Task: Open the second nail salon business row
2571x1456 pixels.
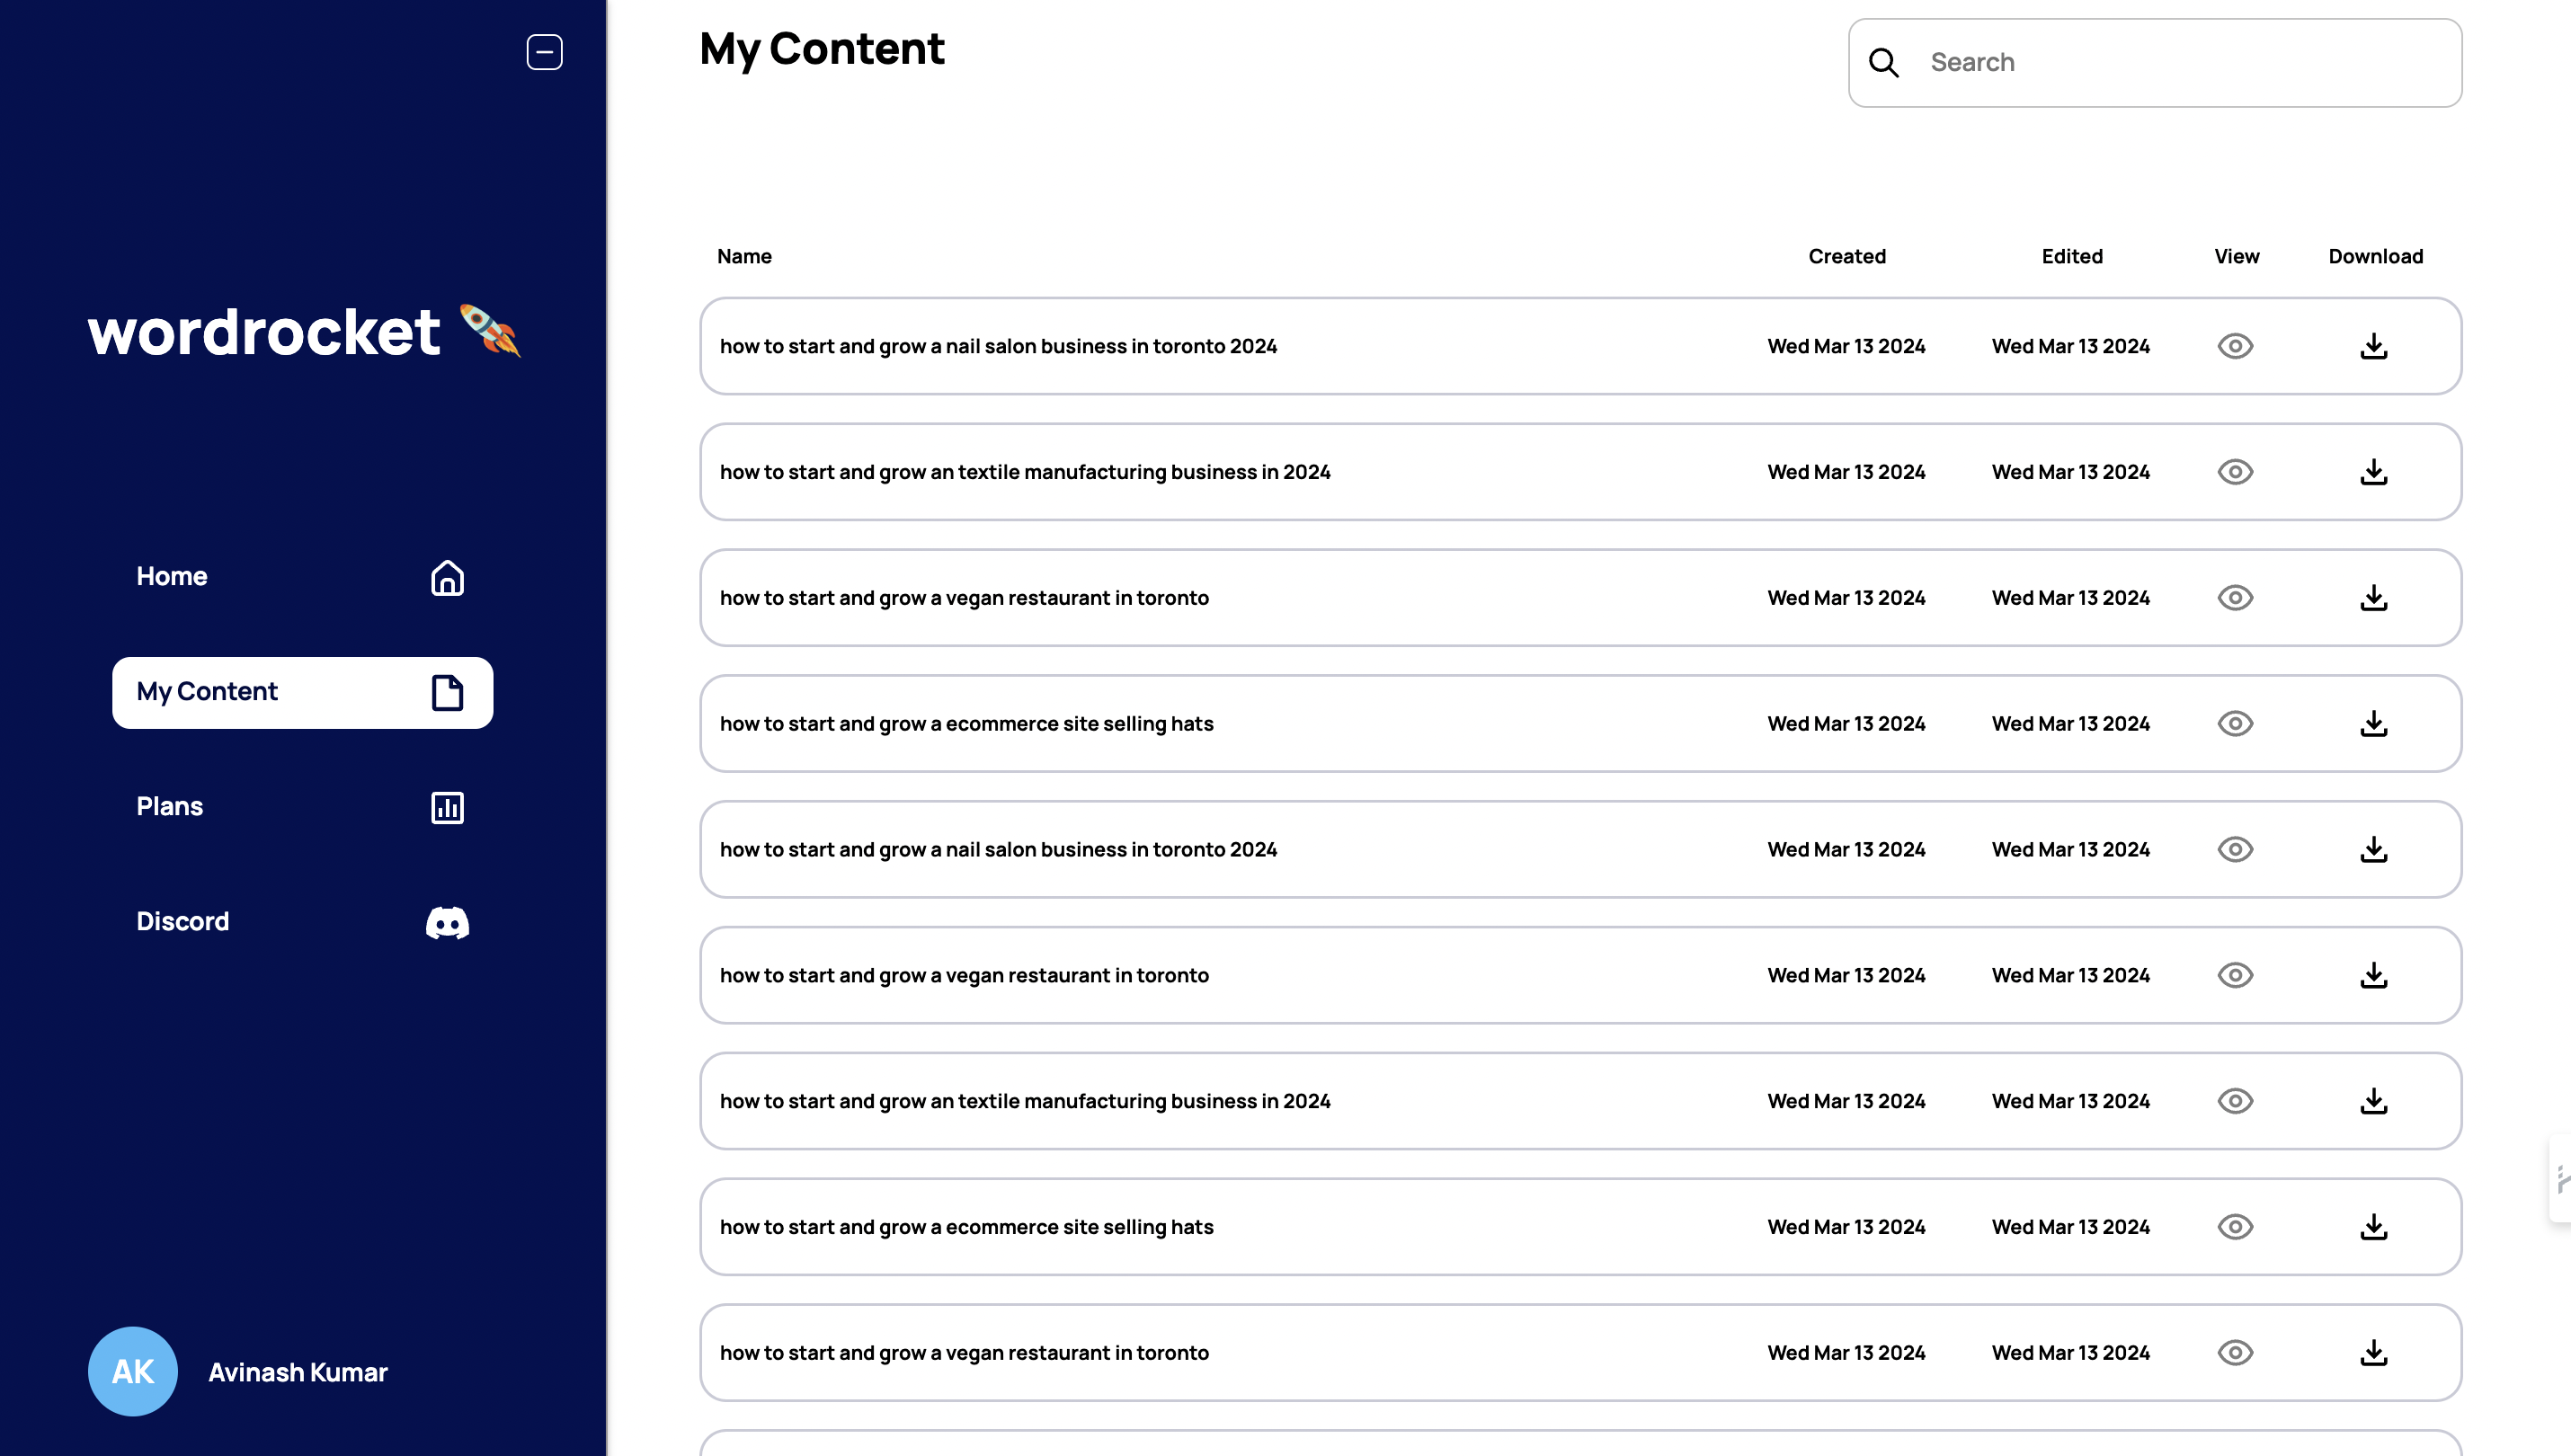Action: 998,850
